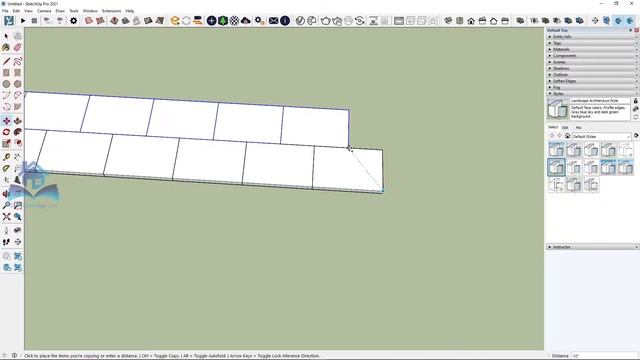
Task: Choose the Rectangle tool
Action: coord(6,73)
